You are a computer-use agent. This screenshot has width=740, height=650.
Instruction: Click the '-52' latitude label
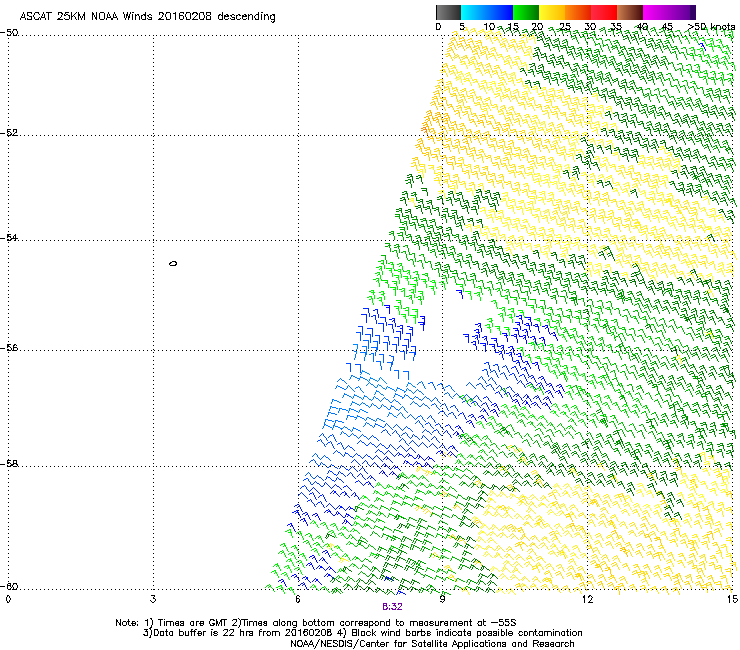9,133
